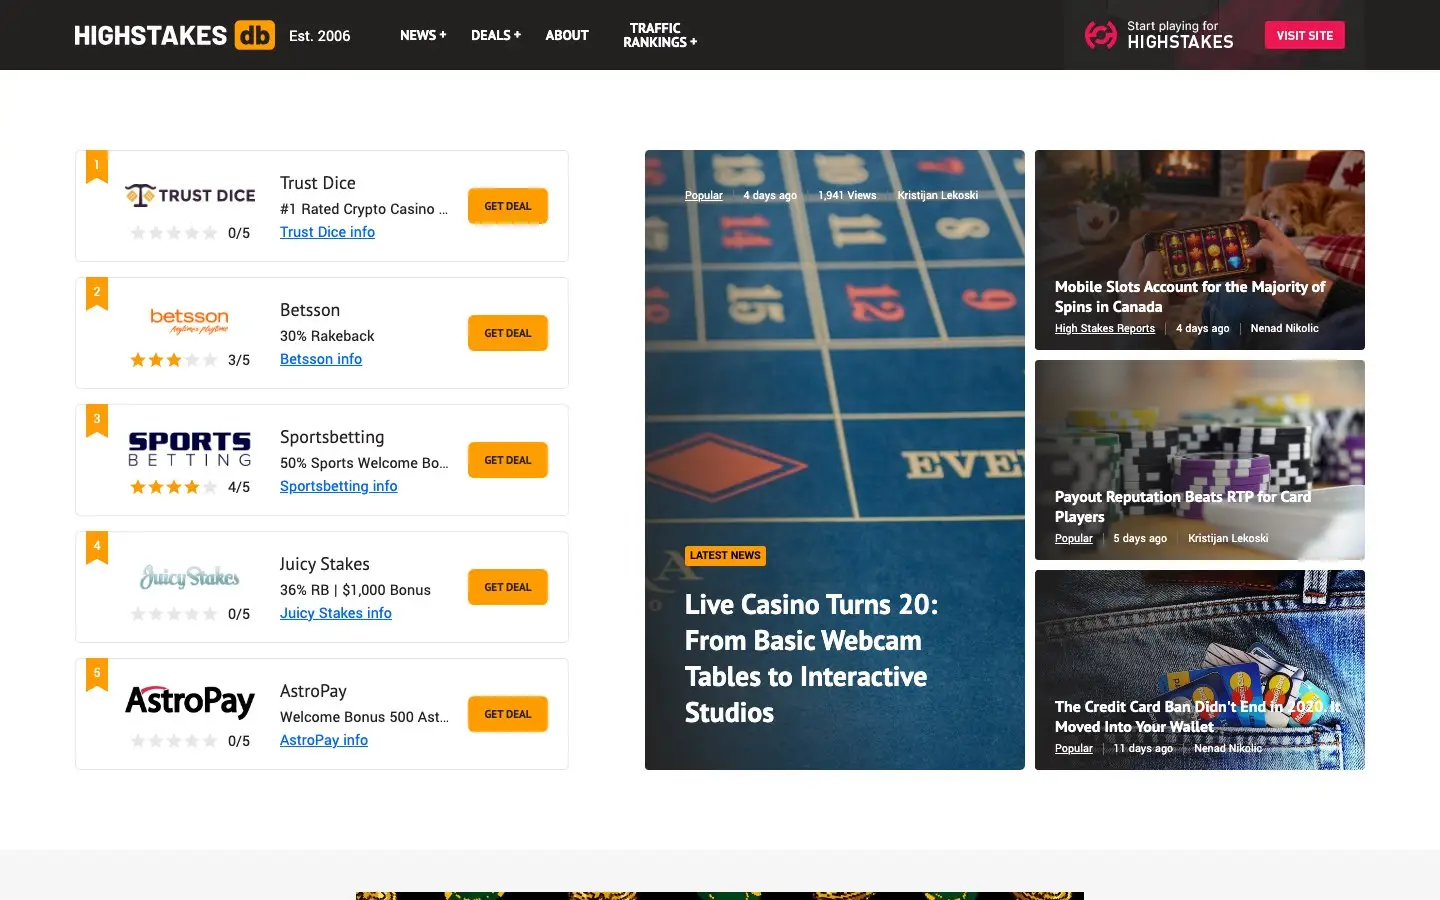Click the Kristijan Lekoski author on Live Casino article

[x=938, y=195]
